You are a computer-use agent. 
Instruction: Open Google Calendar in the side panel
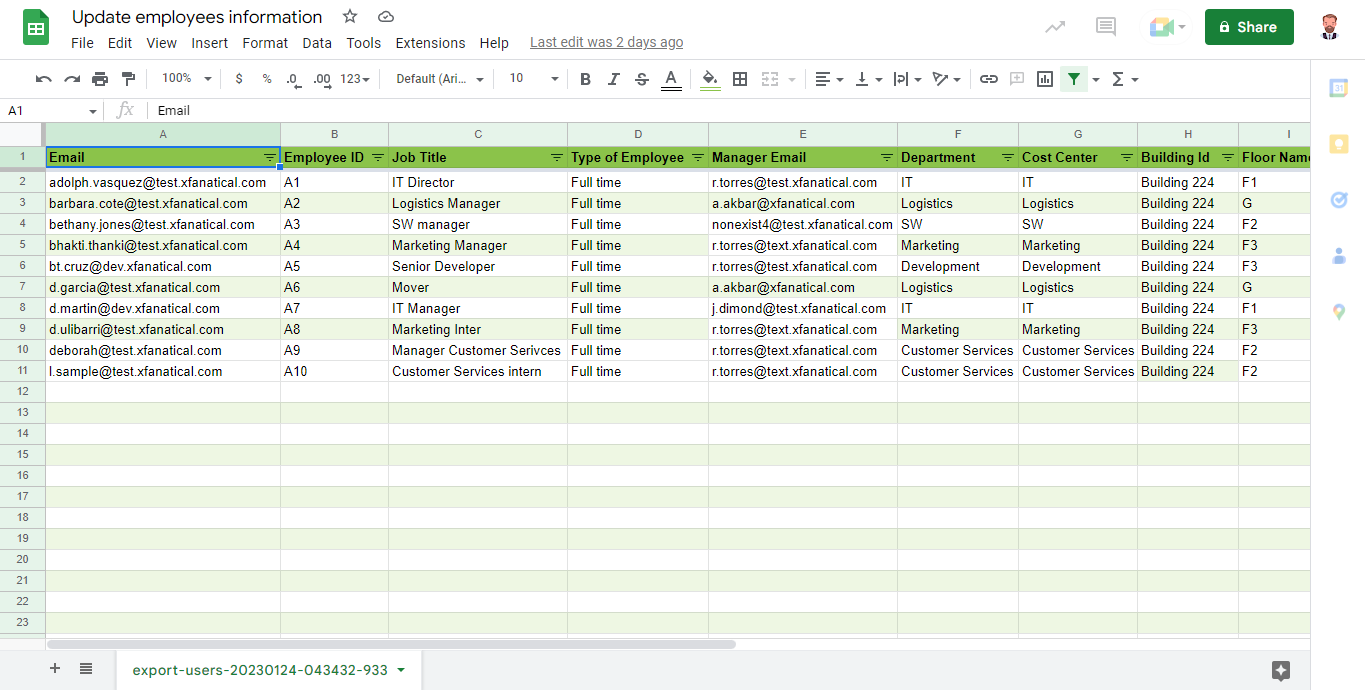[x=1339, y=88]
